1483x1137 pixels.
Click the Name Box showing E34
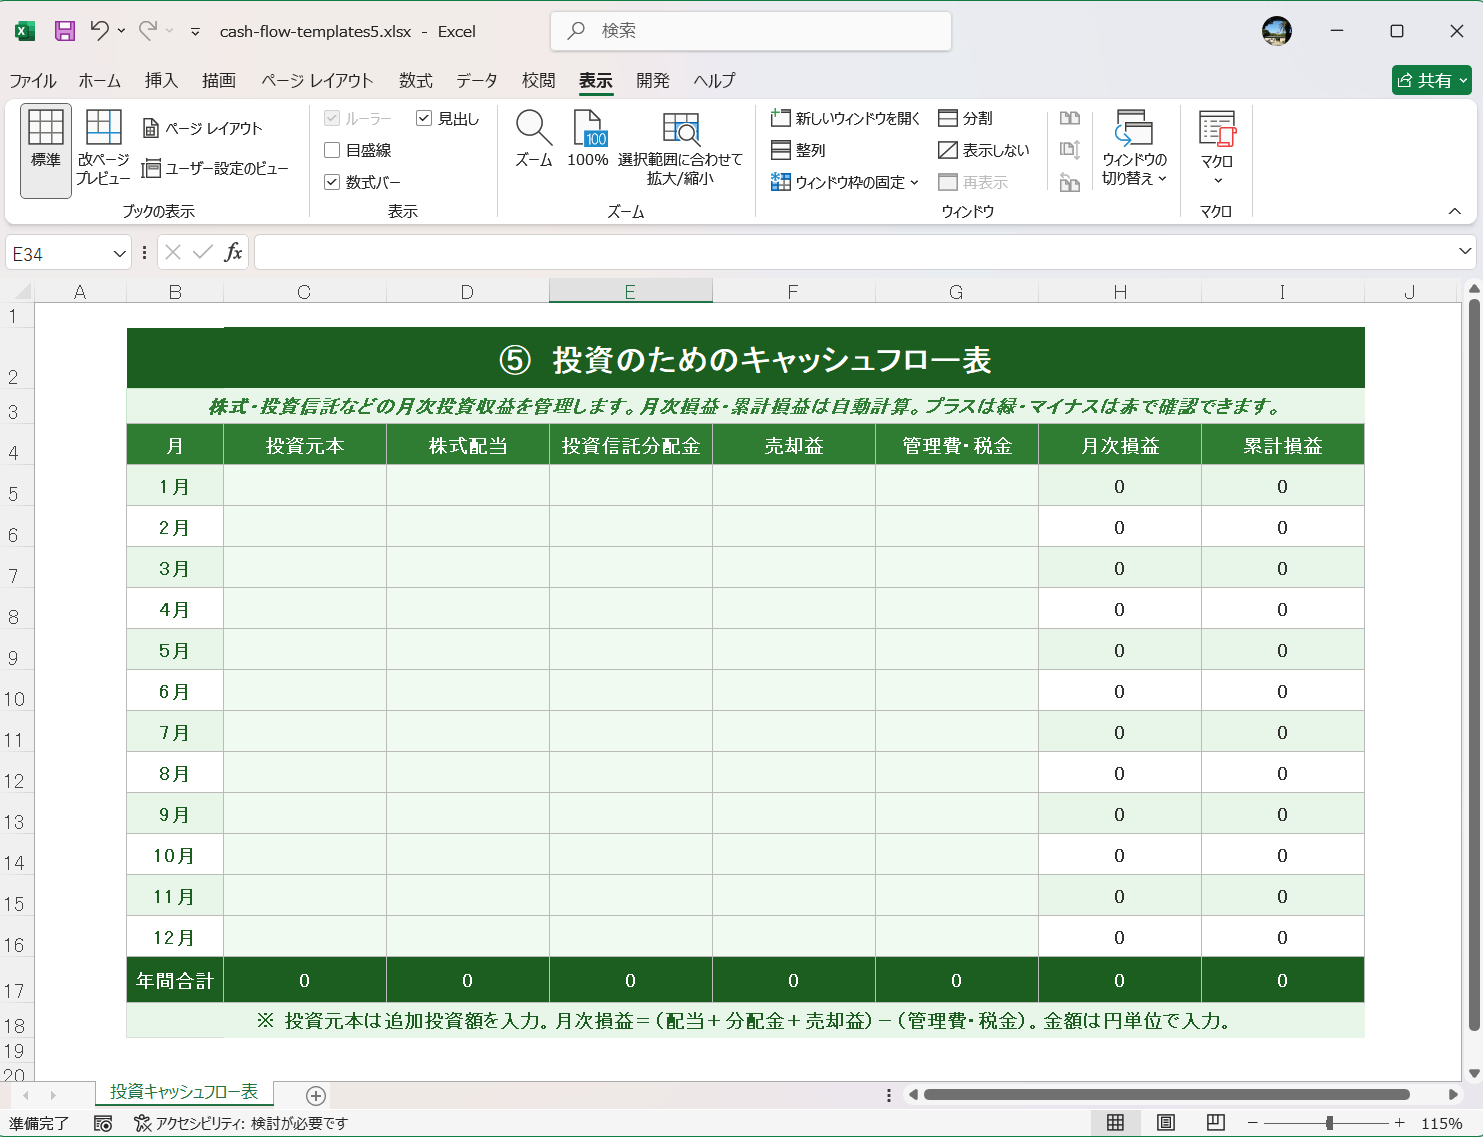pos(58,253)
